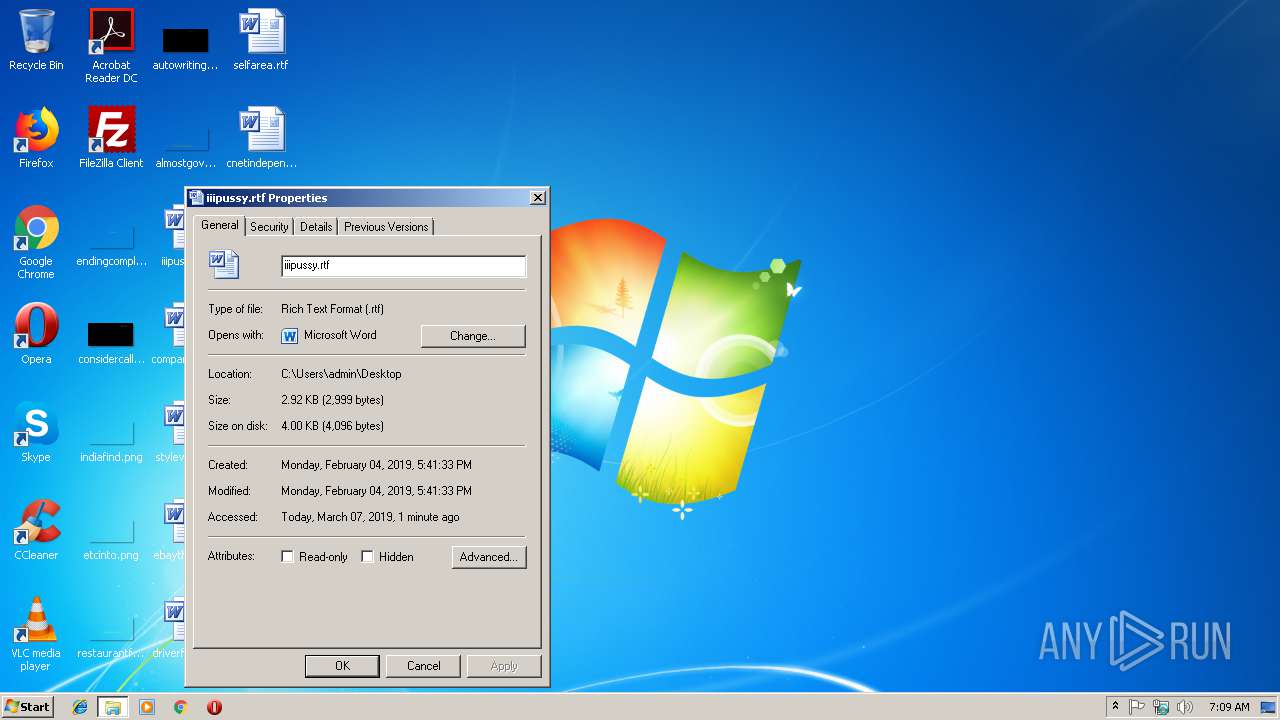Click the file name input field
This screenshot has width=1280, height=720.
[403, 266]
